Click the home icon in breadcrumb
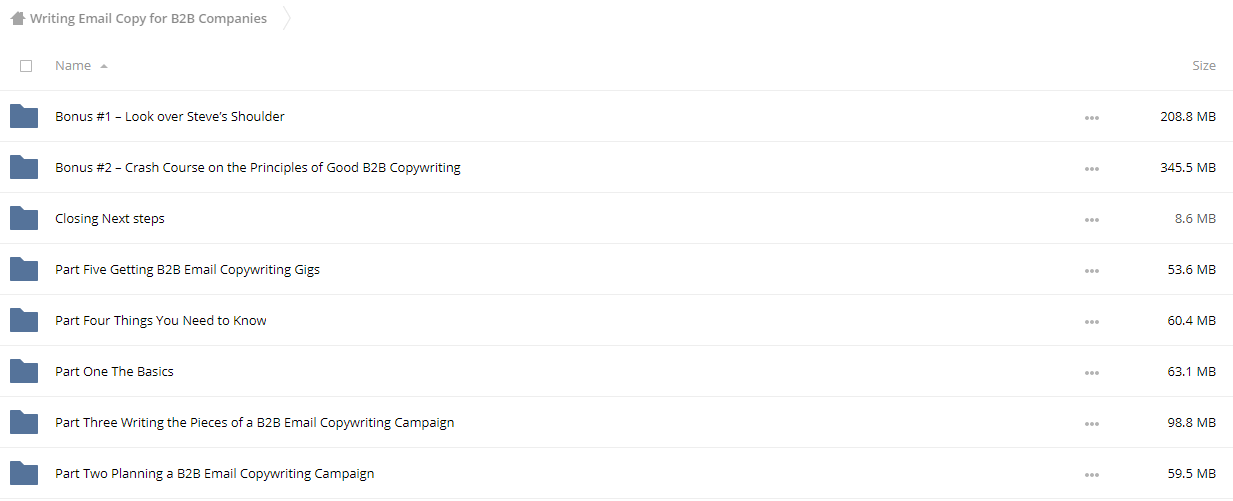 click(18, 18)
